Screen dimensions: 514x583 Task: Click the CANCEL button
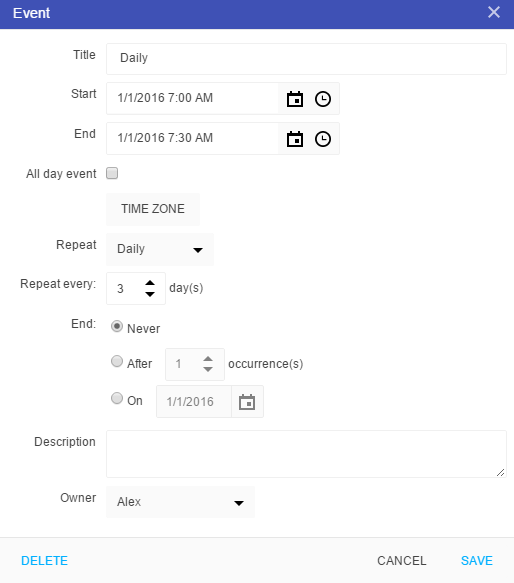[x=402, y=560]
